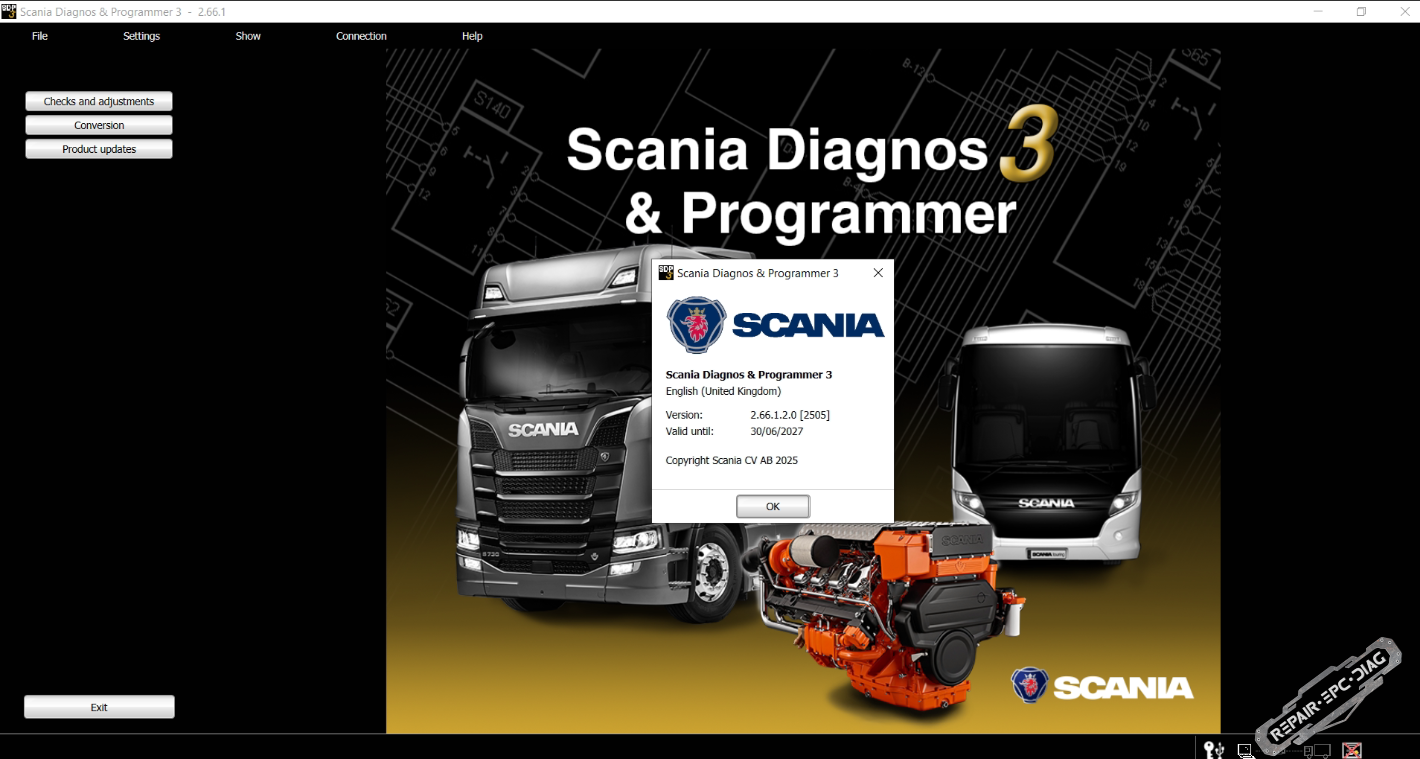This screenshot has height=759, width=1420.
Task: Open the Connection menu
Action: coord(361,36)
